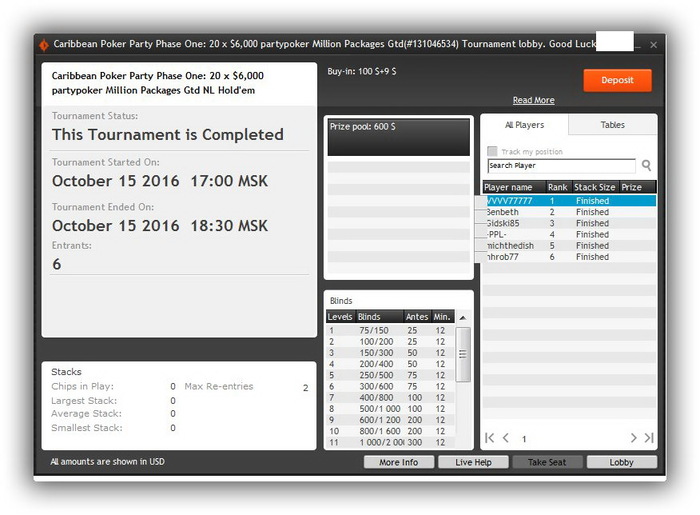
Task: Select blinds level 4 row 200/400
Action: click(x=391, y=364)
